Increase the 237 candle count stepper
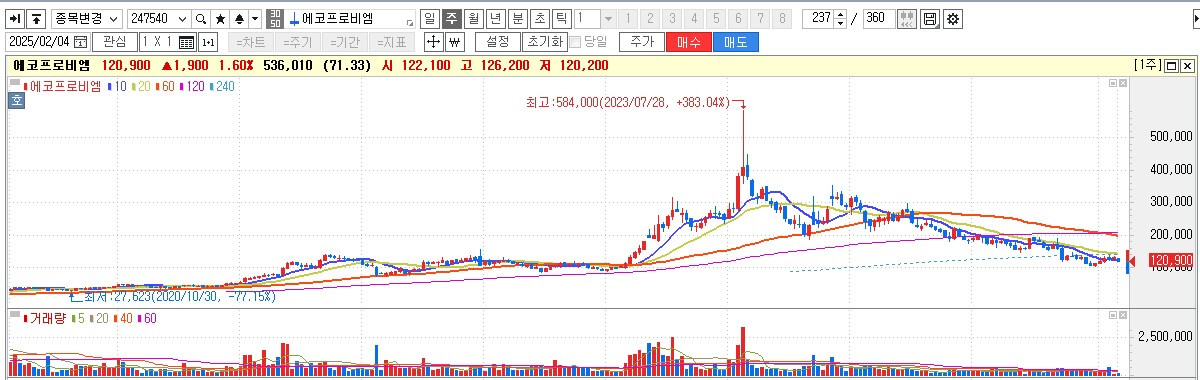The height and width of the screenshot is (380, 1200). (840, 14)
